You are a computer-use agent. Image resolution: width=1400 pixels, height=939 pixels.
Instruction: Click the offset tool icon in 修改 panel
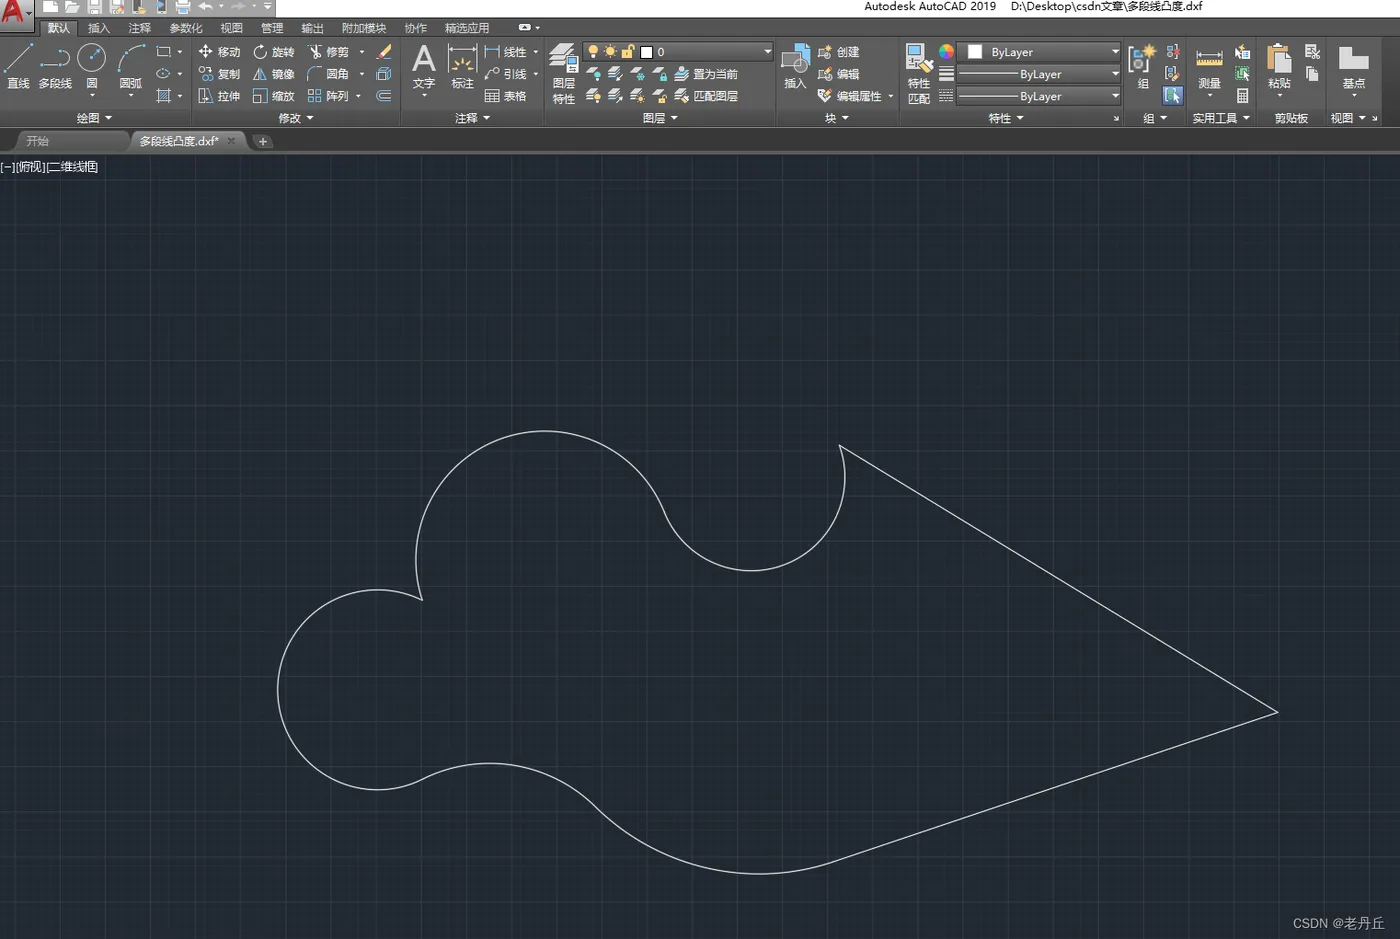click(384, 96)
